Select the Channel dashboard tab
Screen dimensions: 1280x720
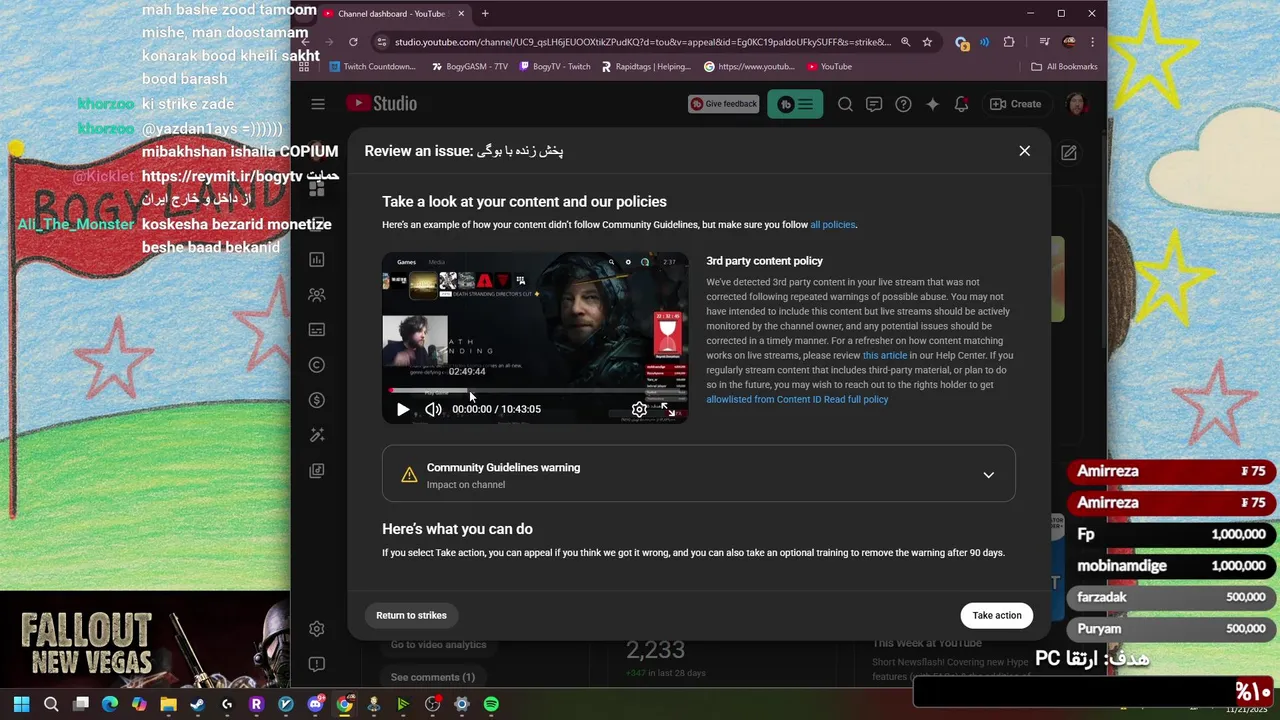(x=395, y=14)
